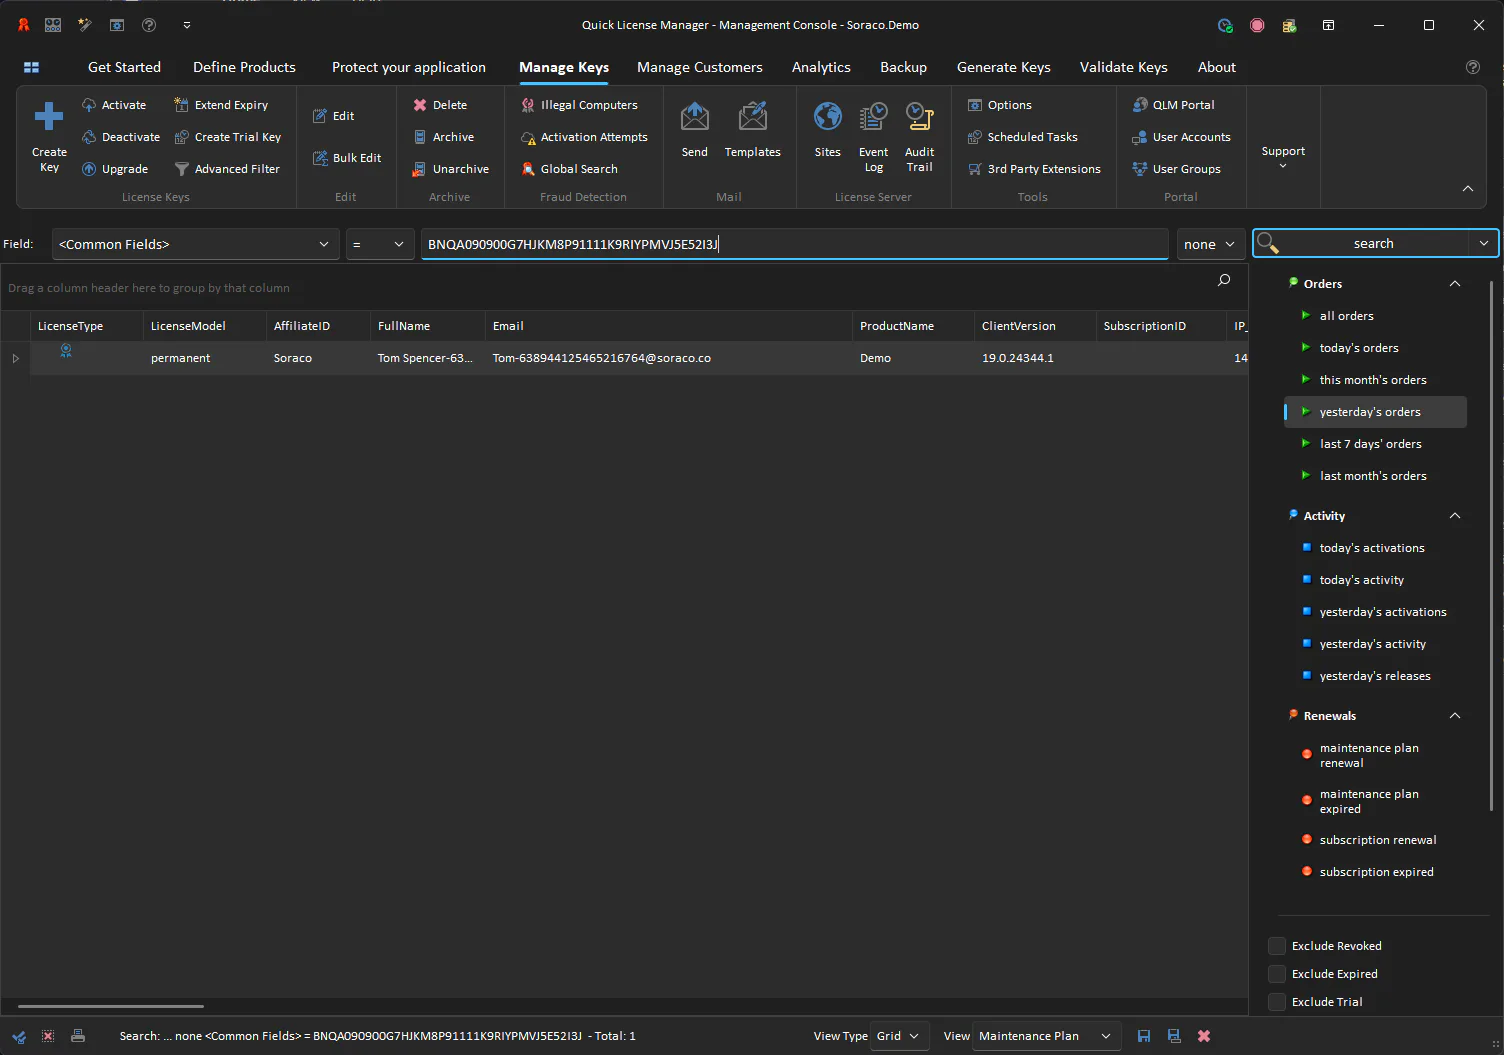Click the Bulk Edit icon
The width and height of the screenshot is (1504, 1055).
(320, 158)
